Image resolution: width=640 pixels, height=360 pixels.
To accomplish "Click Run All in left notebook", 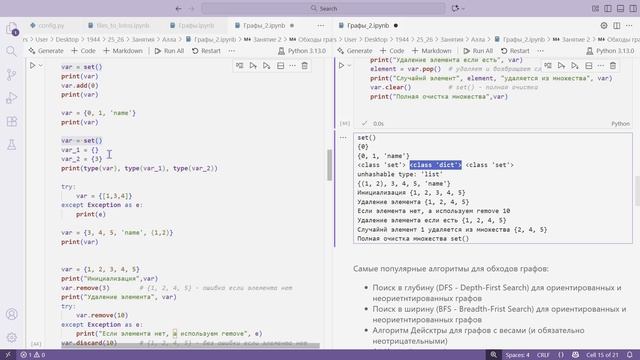I will 169,51.
